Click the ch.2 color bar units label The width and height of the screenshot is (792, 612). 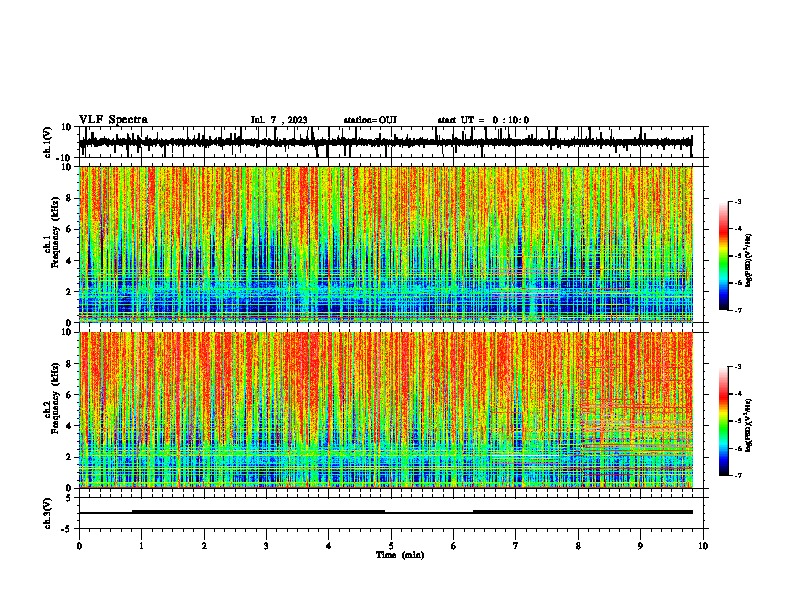pos(749,426)
